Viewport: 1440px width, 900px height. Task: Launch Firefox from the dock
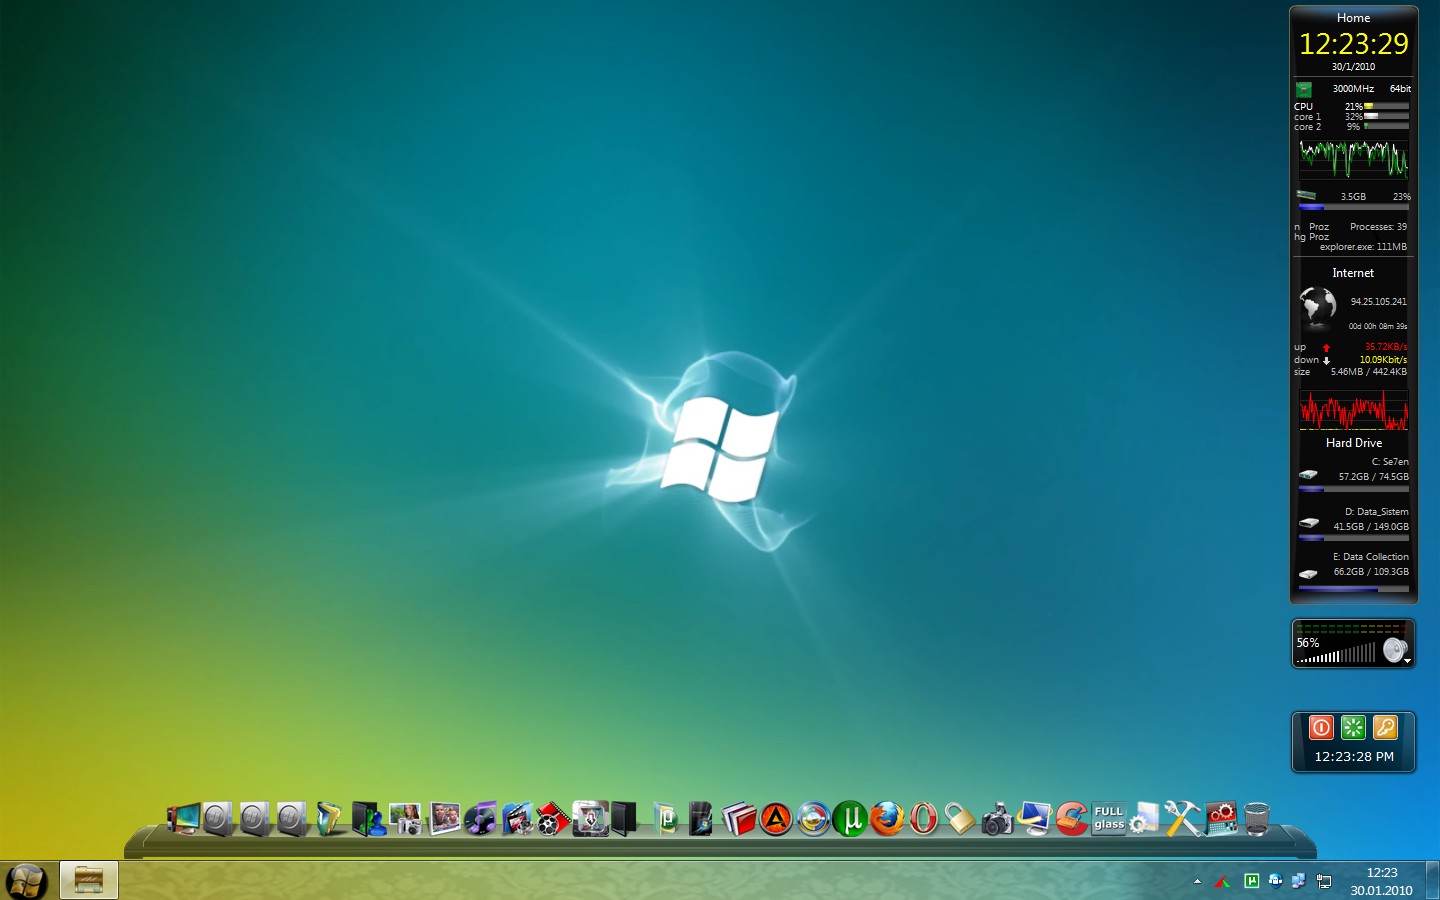pos(887,818)
